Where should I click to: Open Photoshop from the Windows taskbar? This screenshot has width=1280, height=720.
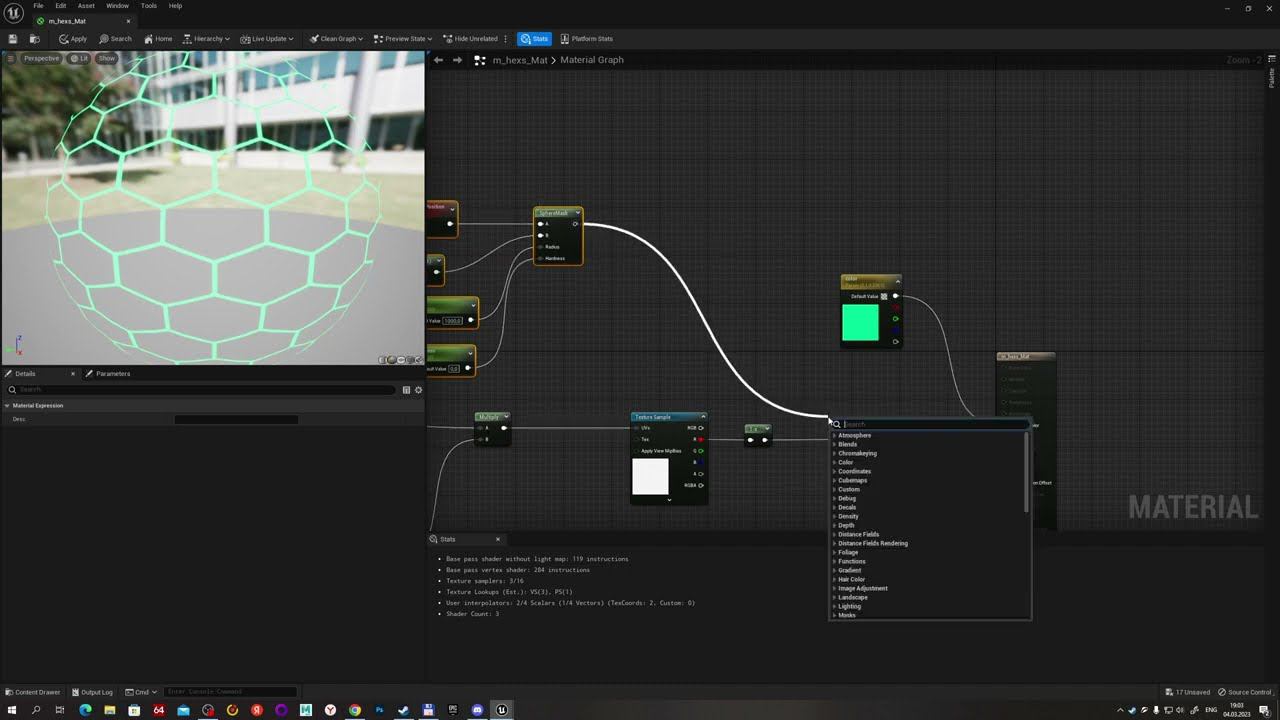click(379, 710)
